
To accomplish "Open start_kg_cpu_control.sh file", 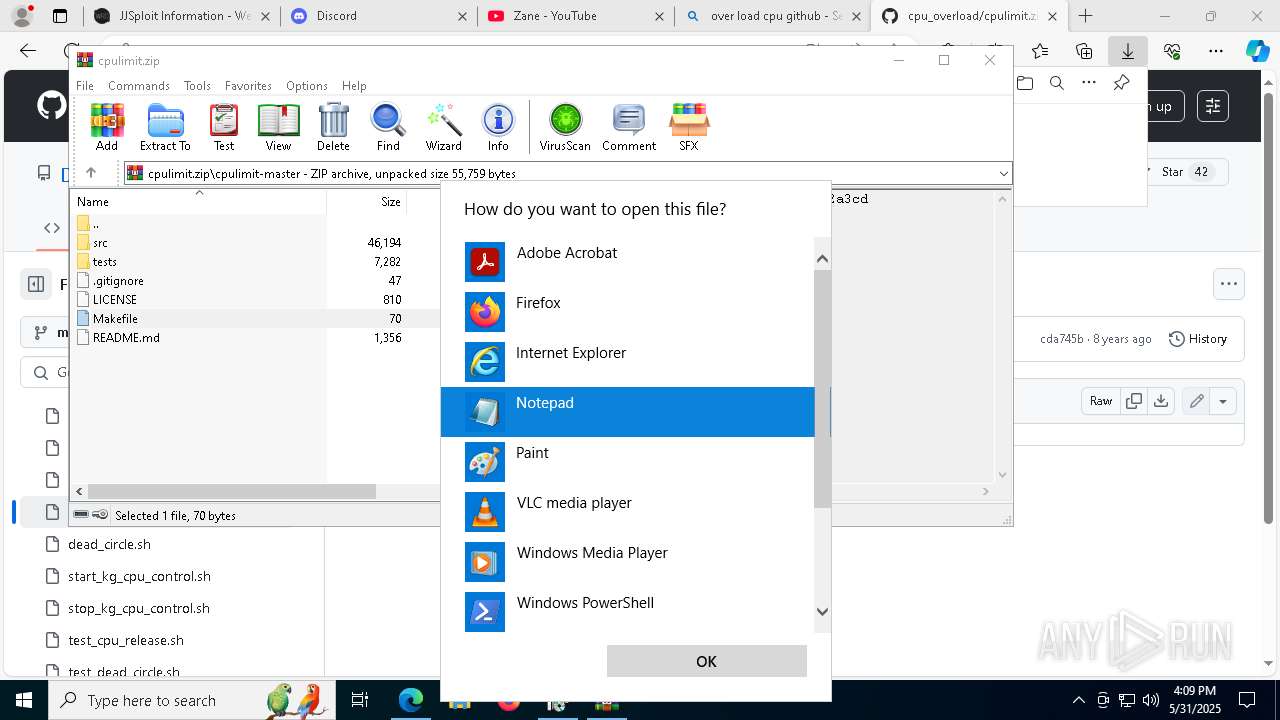I will [x=139, y=576].
